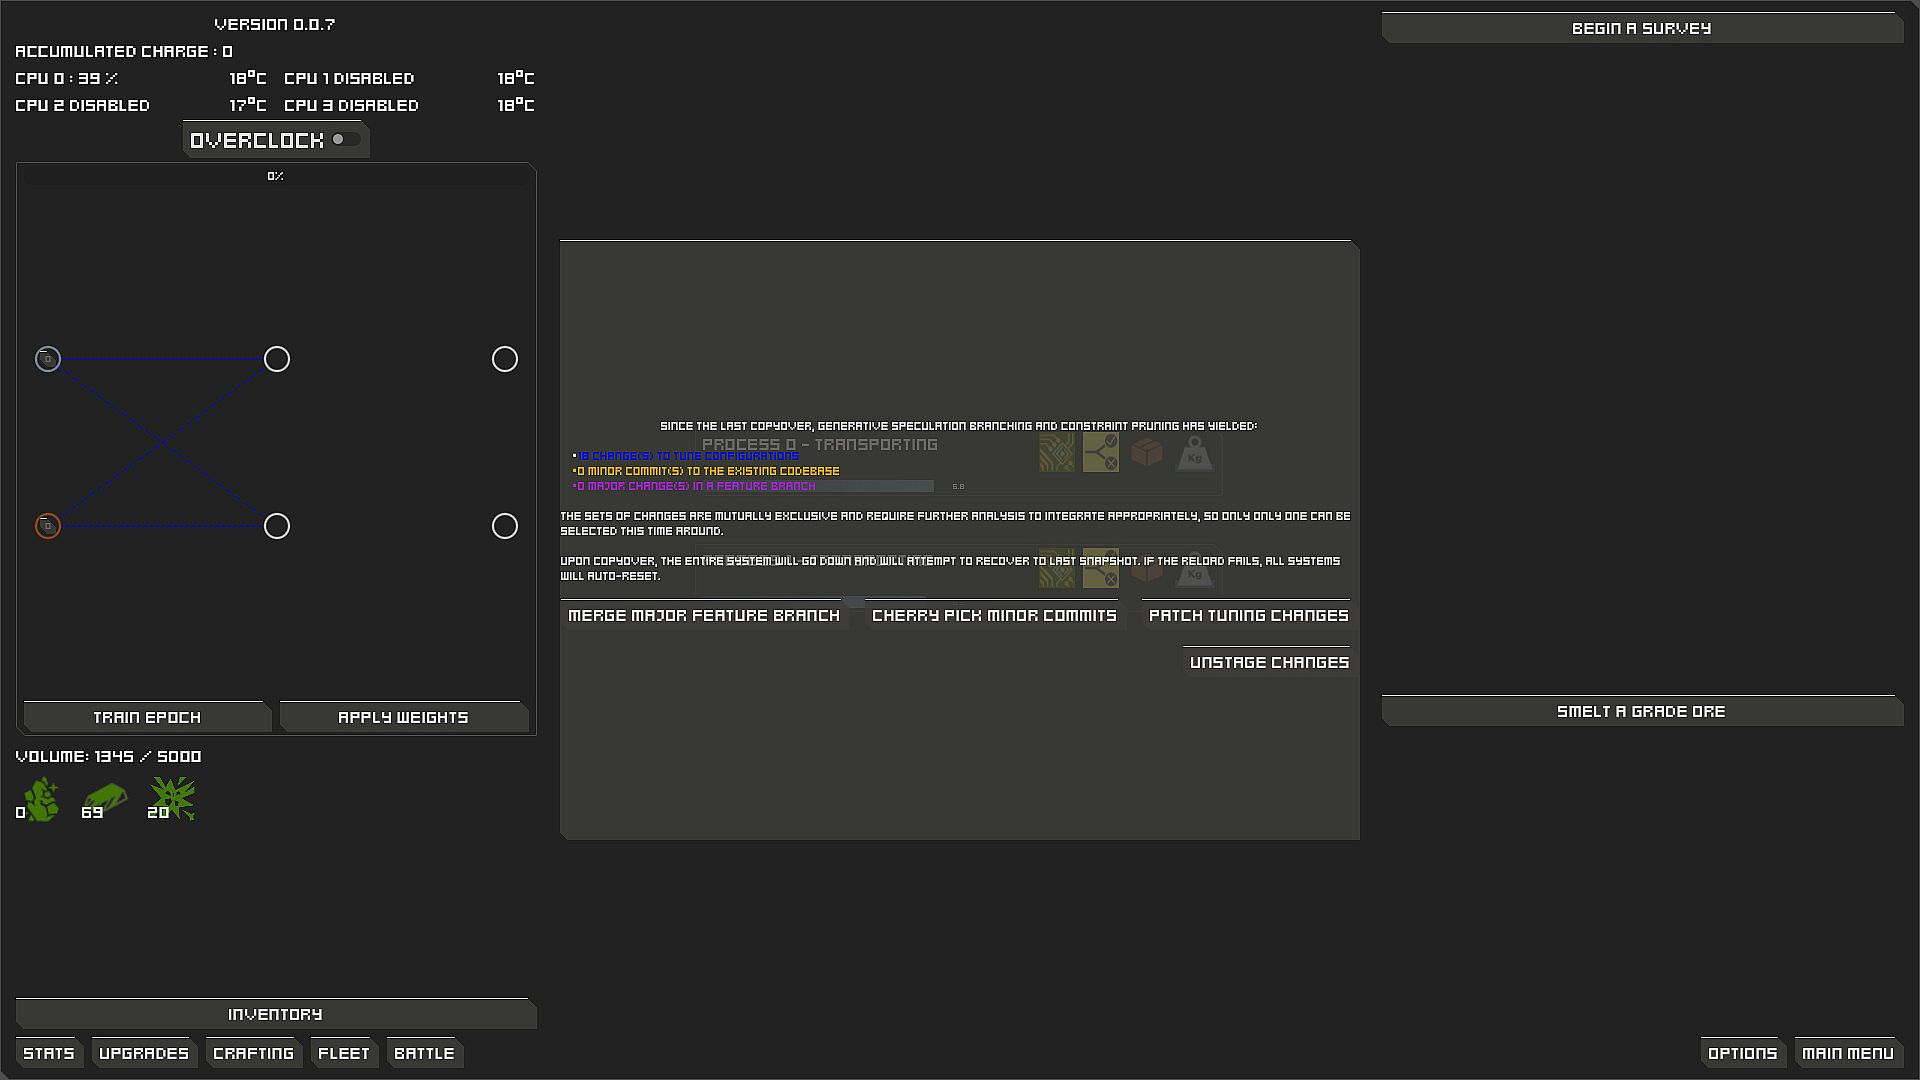Click the bottom right network node
The image size is (1920, 1080).
point(505,526)
